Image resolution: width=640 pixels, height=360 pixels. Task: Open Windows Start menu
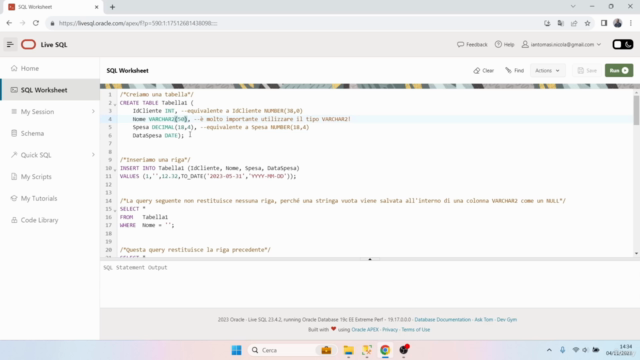coord(236,350)
